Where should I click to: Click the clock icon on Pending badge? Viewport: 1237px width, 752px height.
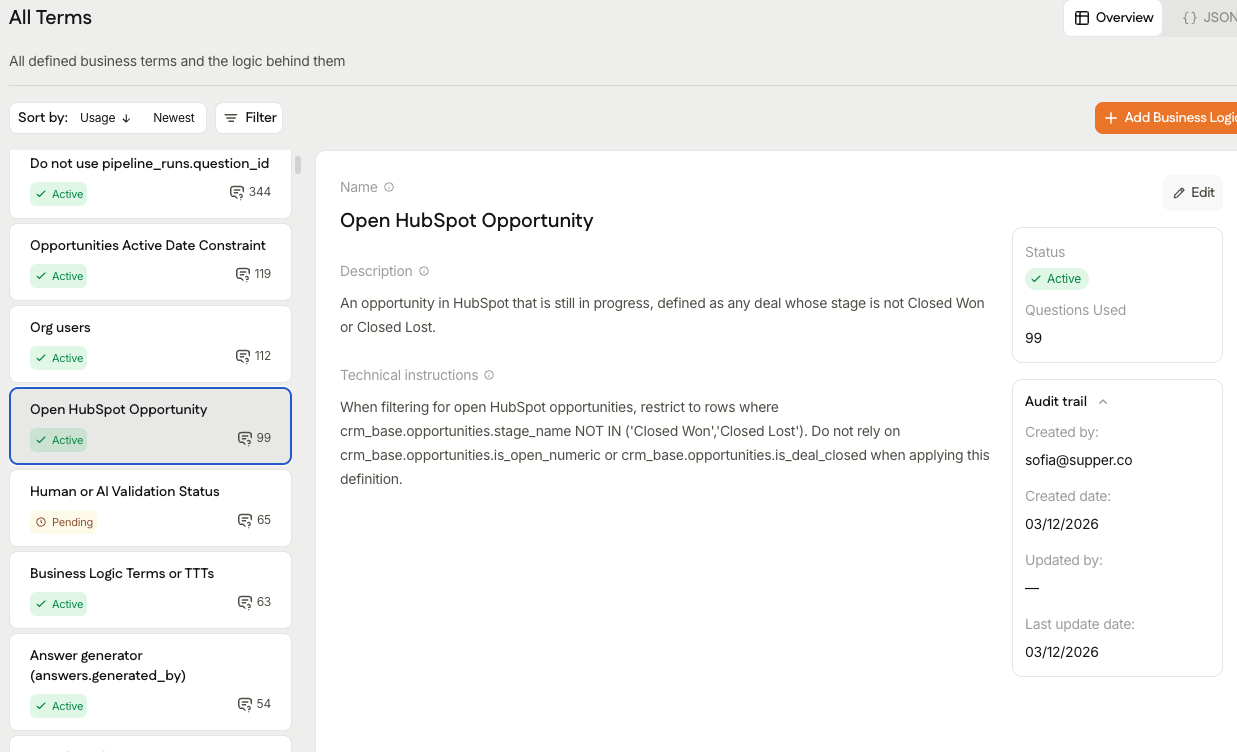click(41, 522)
